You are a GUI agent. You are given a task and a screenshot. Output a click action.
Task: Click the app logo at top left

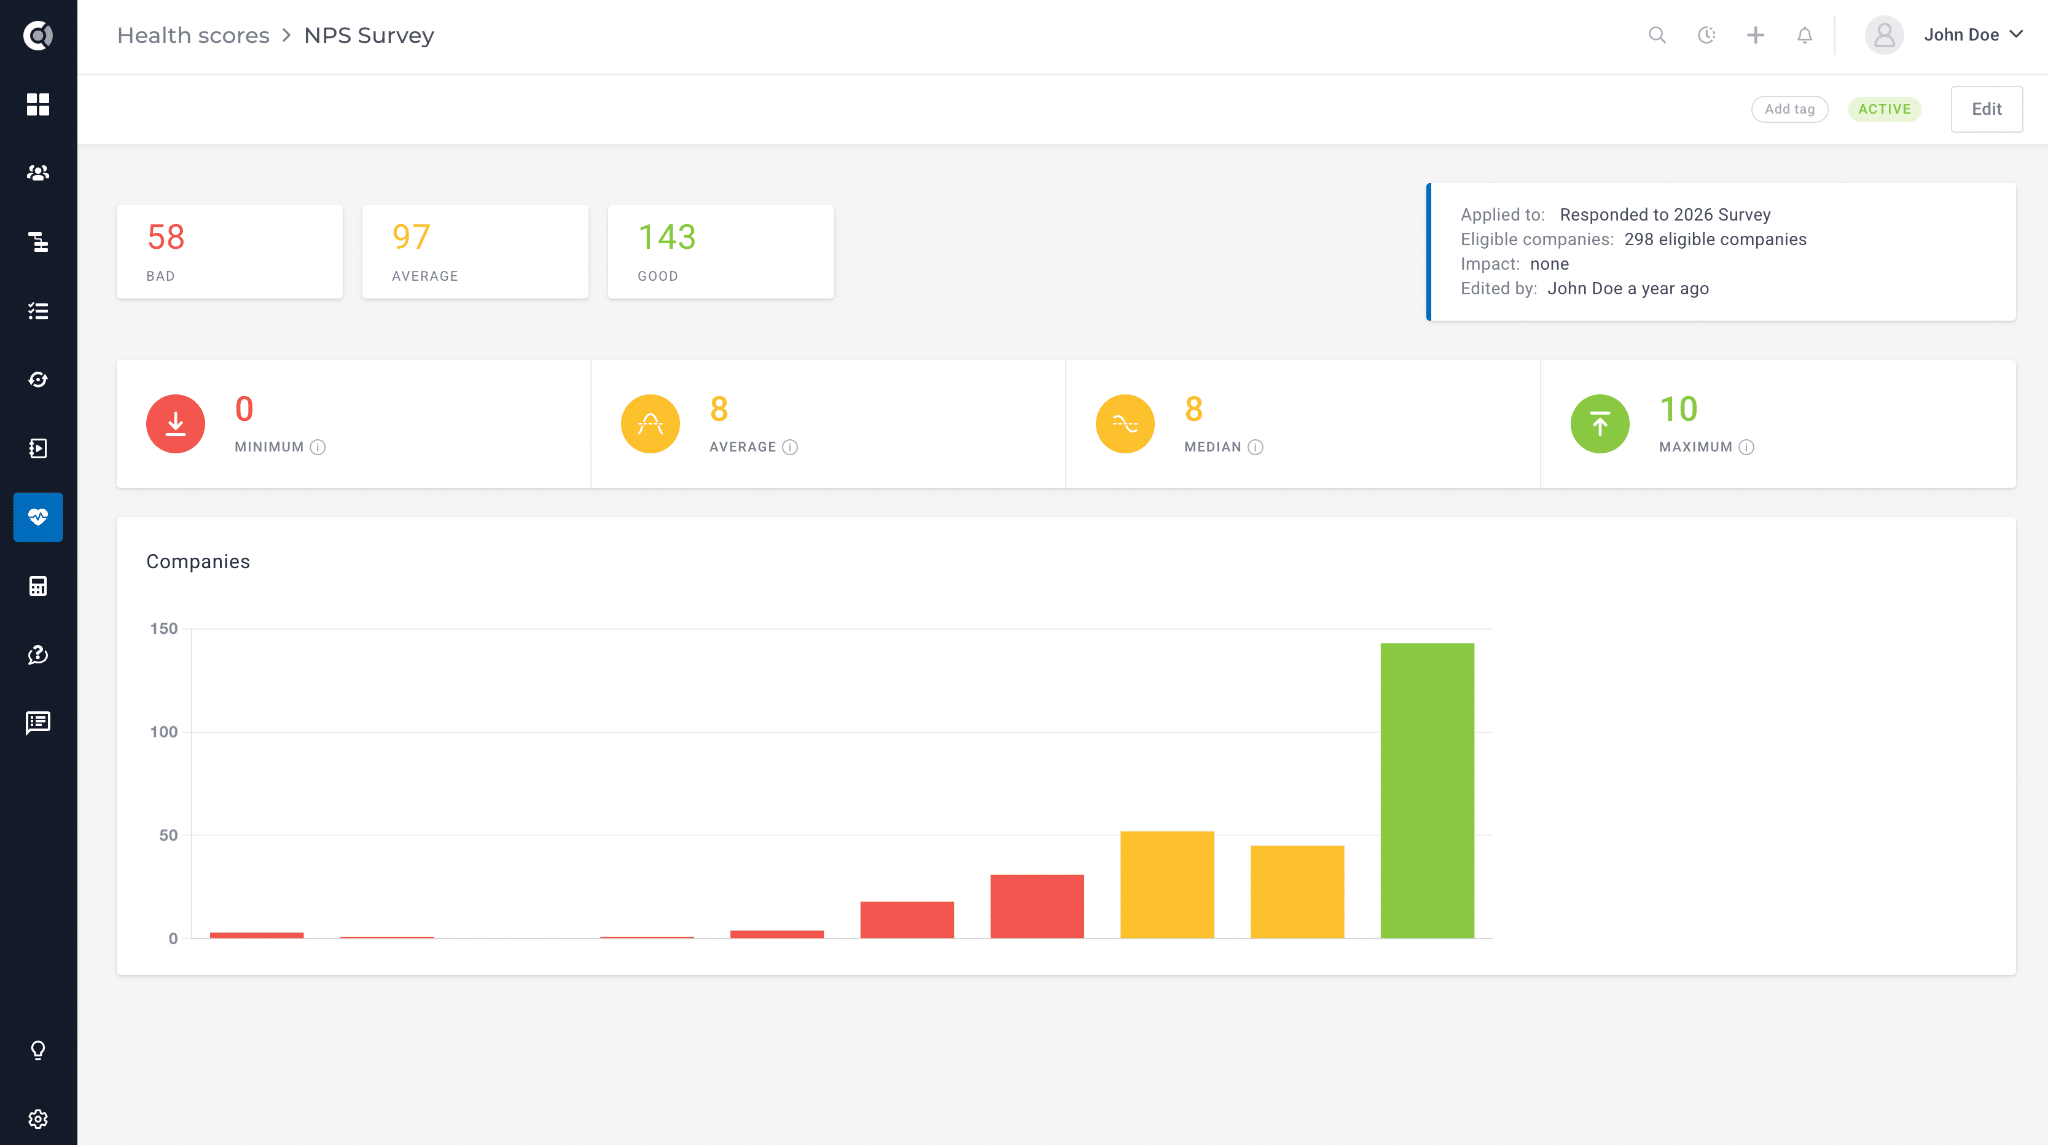(x=38, y=36)
